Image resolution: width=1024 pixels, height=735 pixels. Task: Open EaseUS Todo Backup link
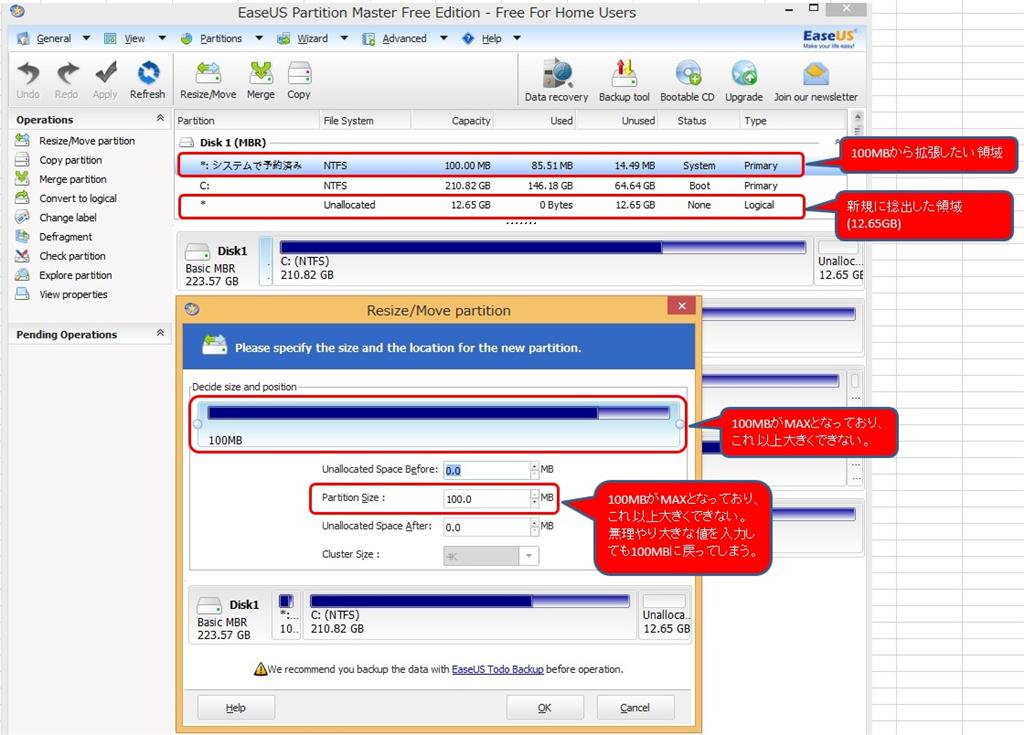click(497, 669)
